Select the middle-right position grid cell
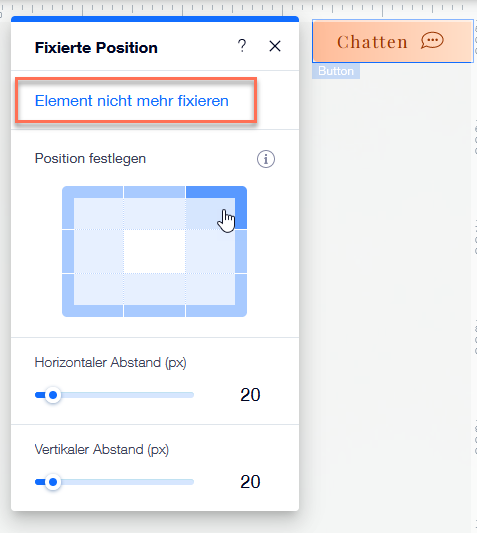 pos(216,252)
